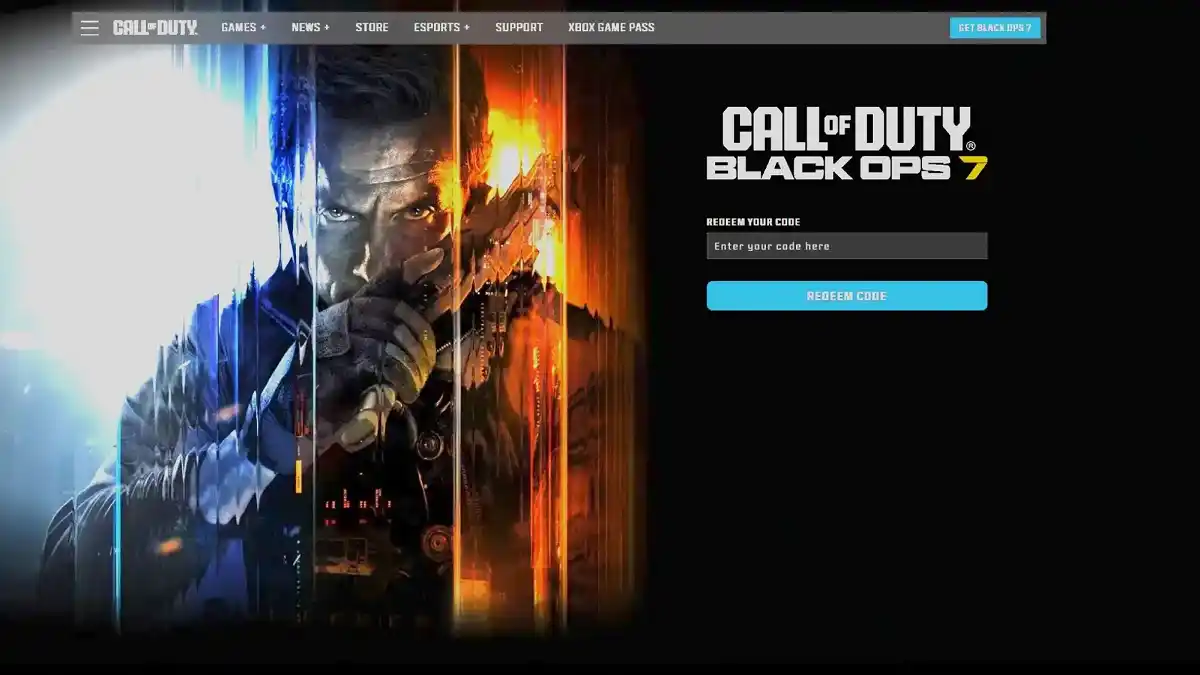Click the Enter your code here field
1200x675 pixels.
point(847,246)
